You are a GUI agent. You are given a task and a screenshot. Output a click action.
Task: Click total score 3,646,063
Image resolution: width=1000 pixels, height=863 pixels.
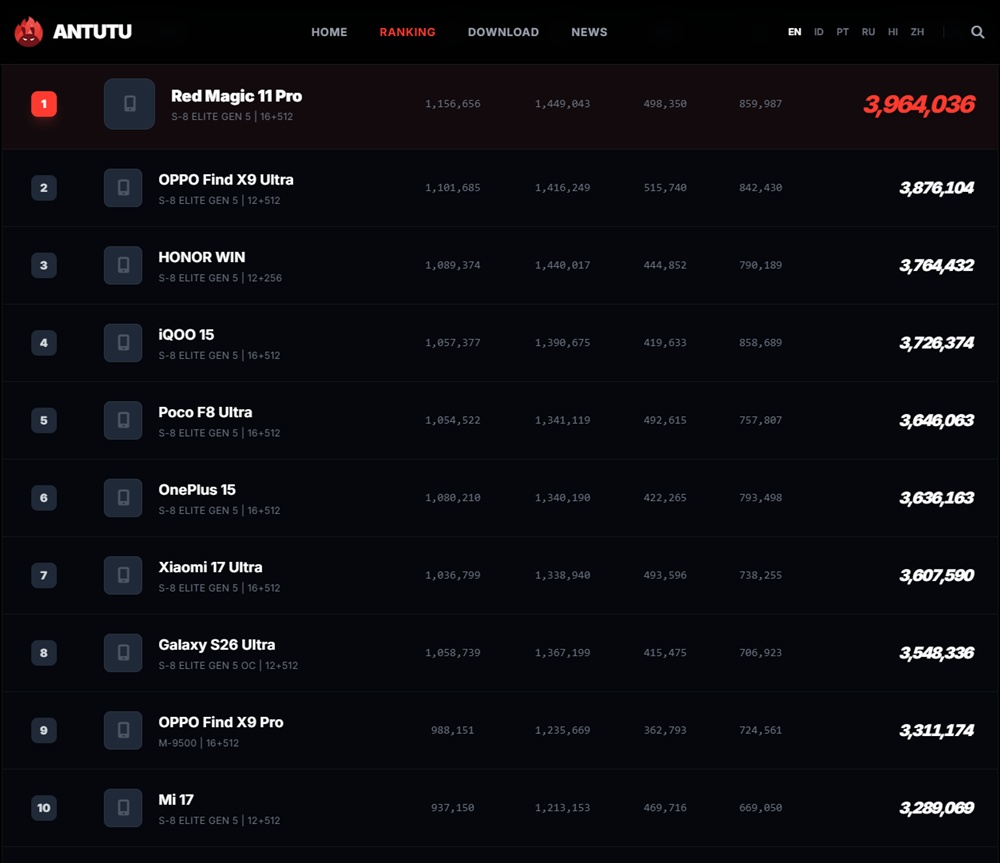tap(936, 420)
